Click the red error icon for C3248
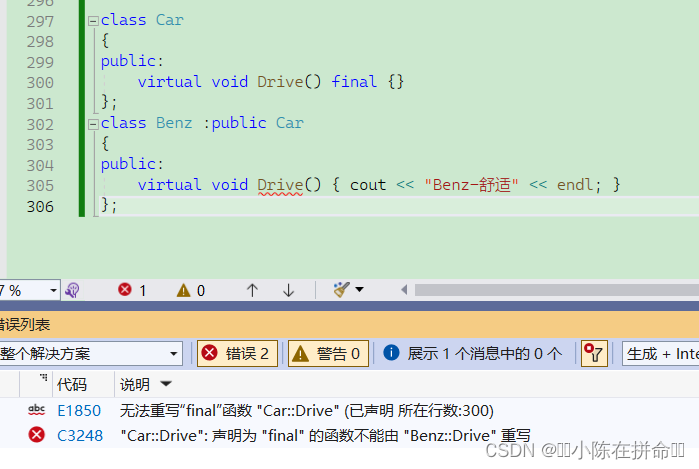Screen dimensions: 699x469 coord(37,435)
